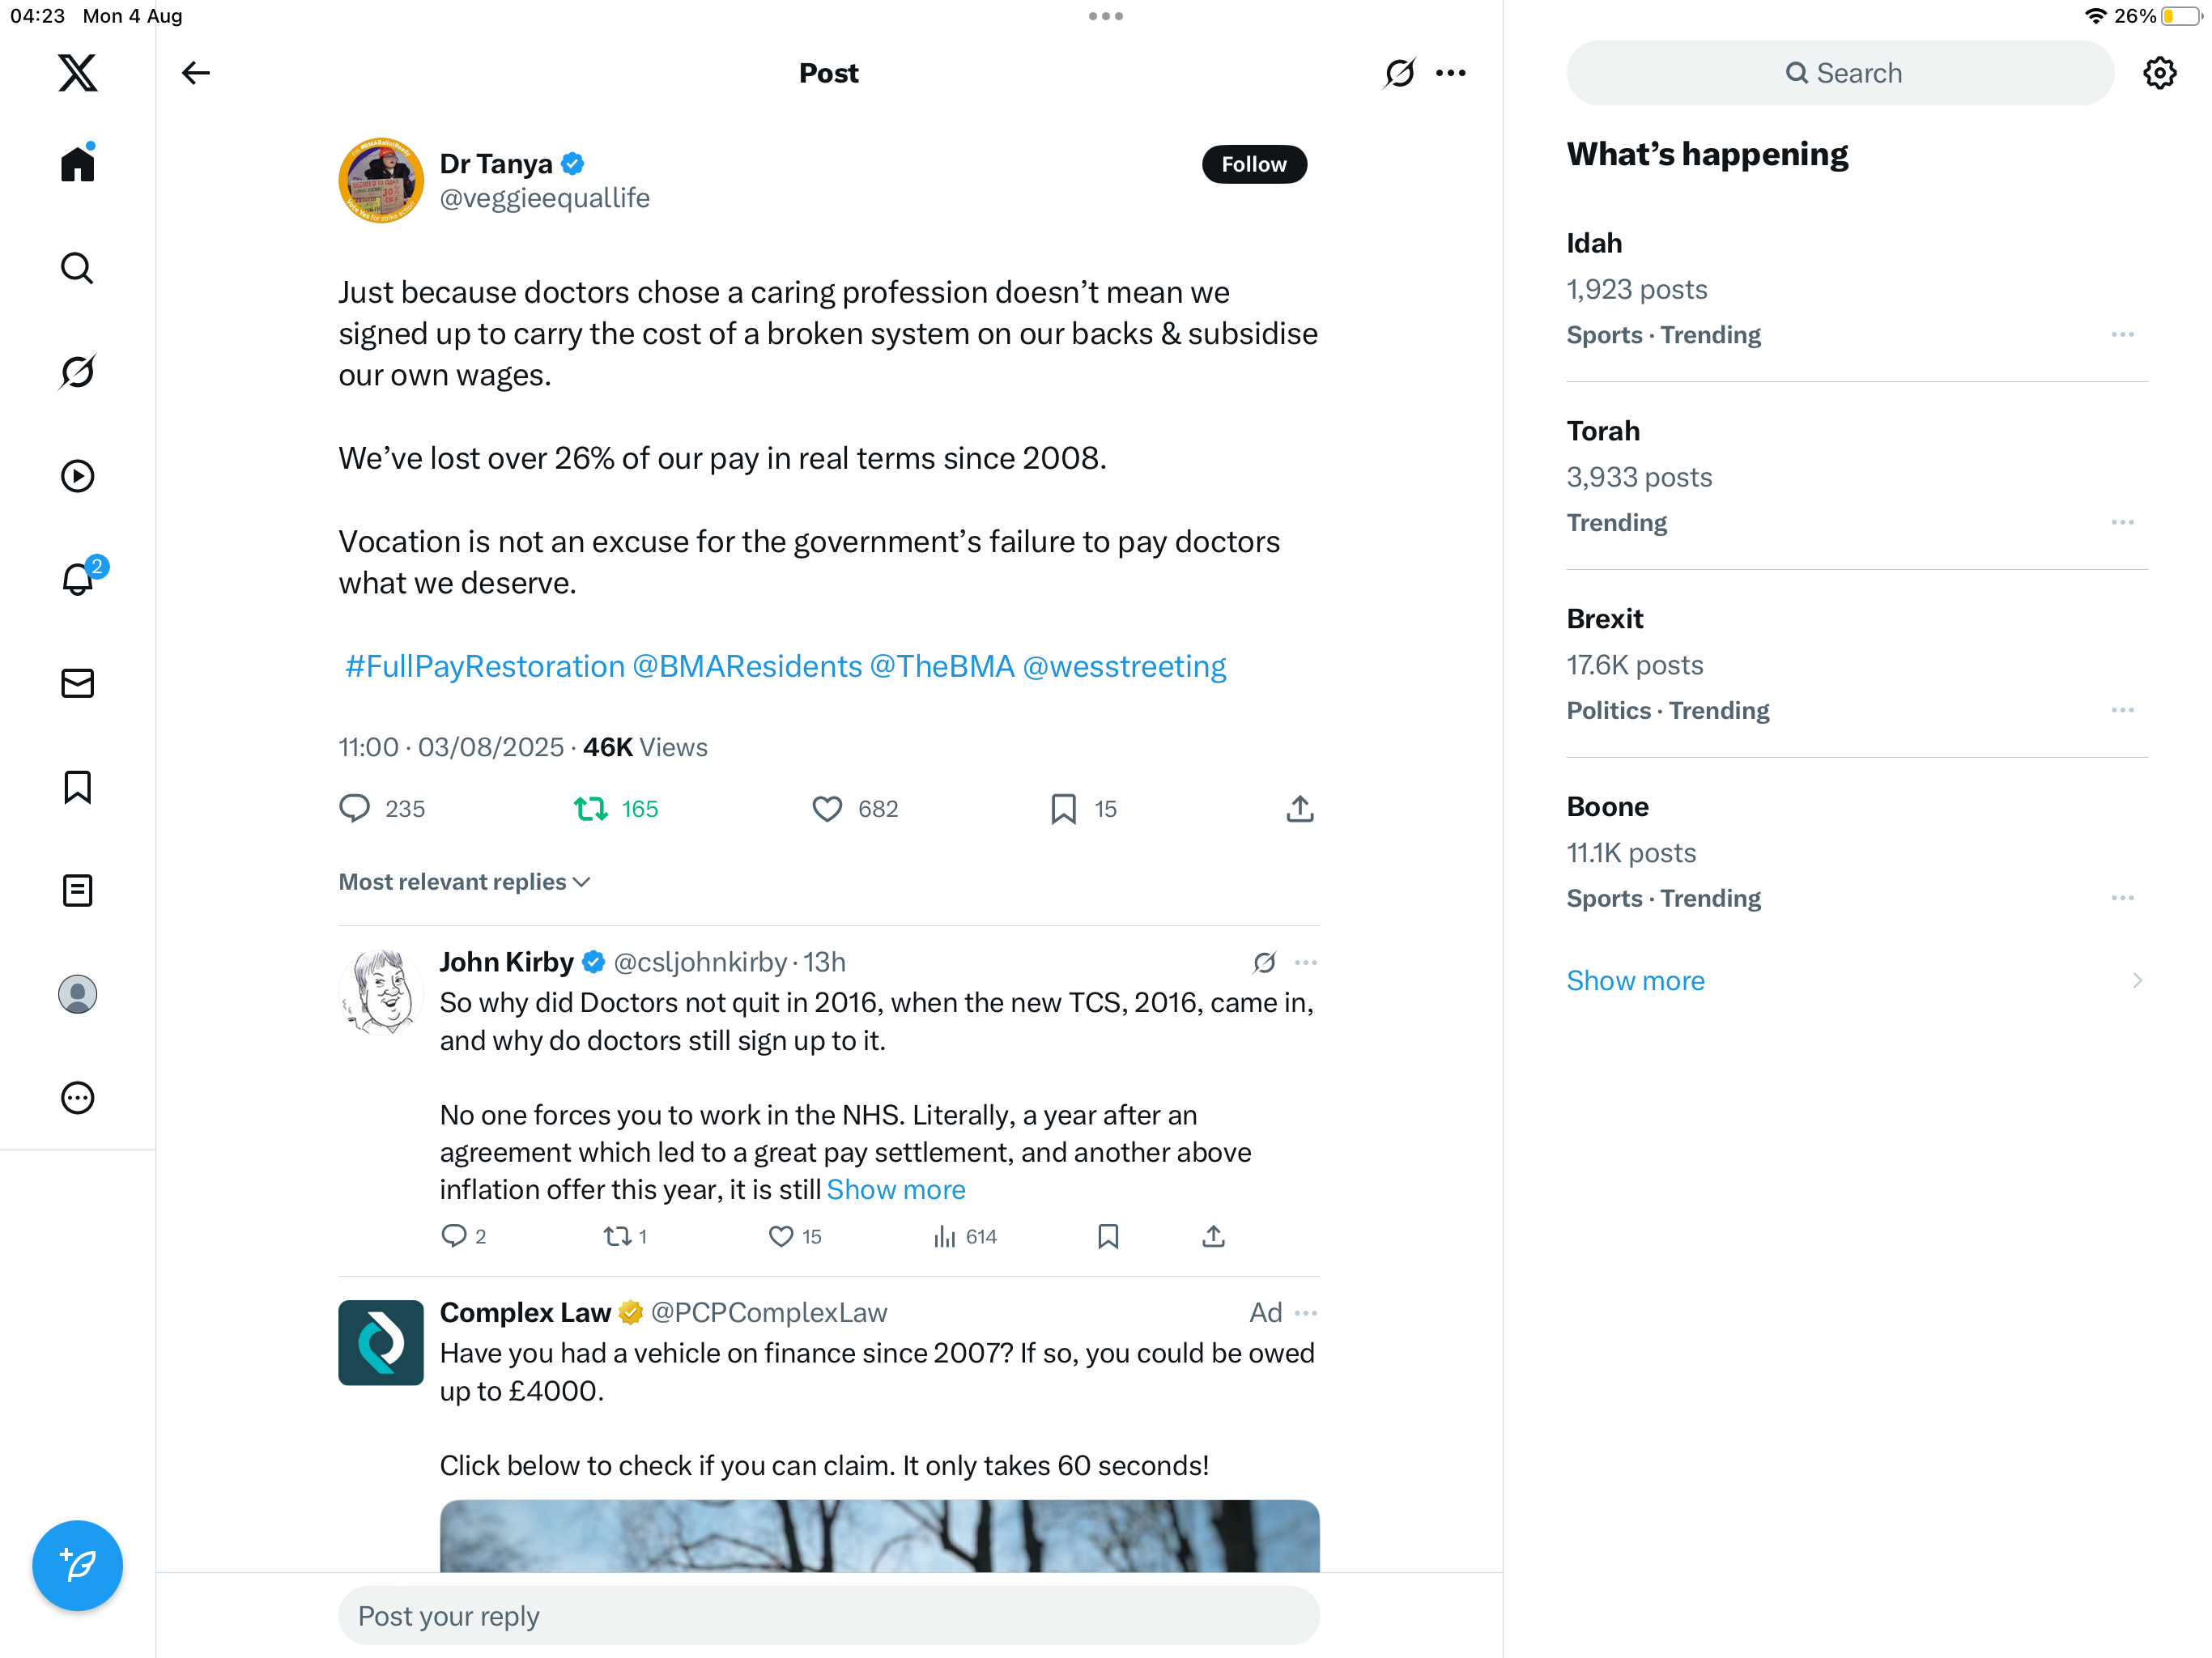Open more options for Dr Tanya's post
2212x1658 pixels.
click(1451, 73)
